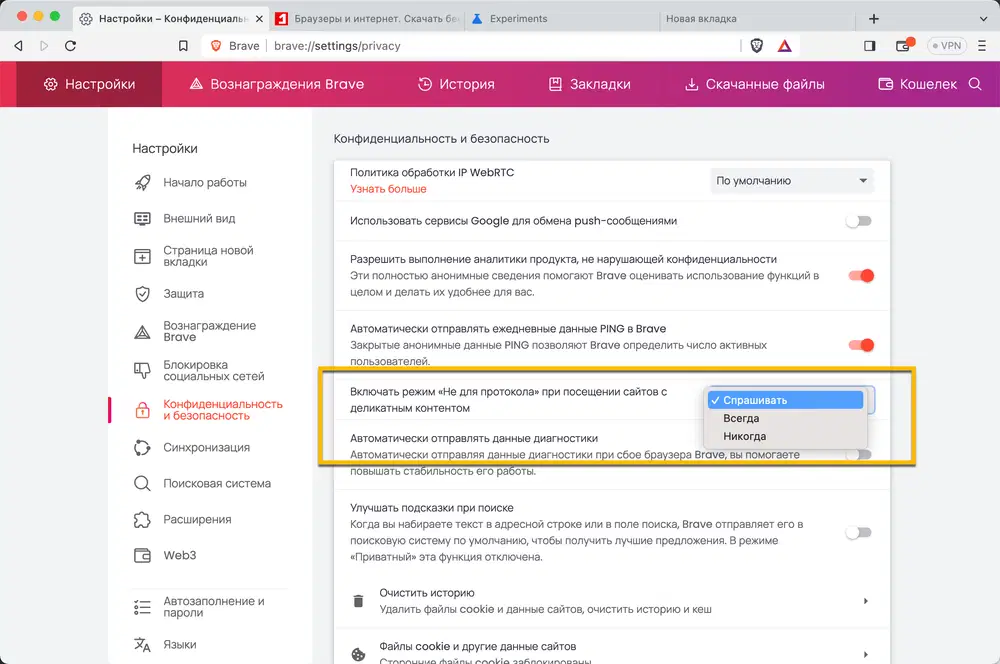
Task: Open Вознаграждения Brave in top navigation
Action: [x=277, y=84]
